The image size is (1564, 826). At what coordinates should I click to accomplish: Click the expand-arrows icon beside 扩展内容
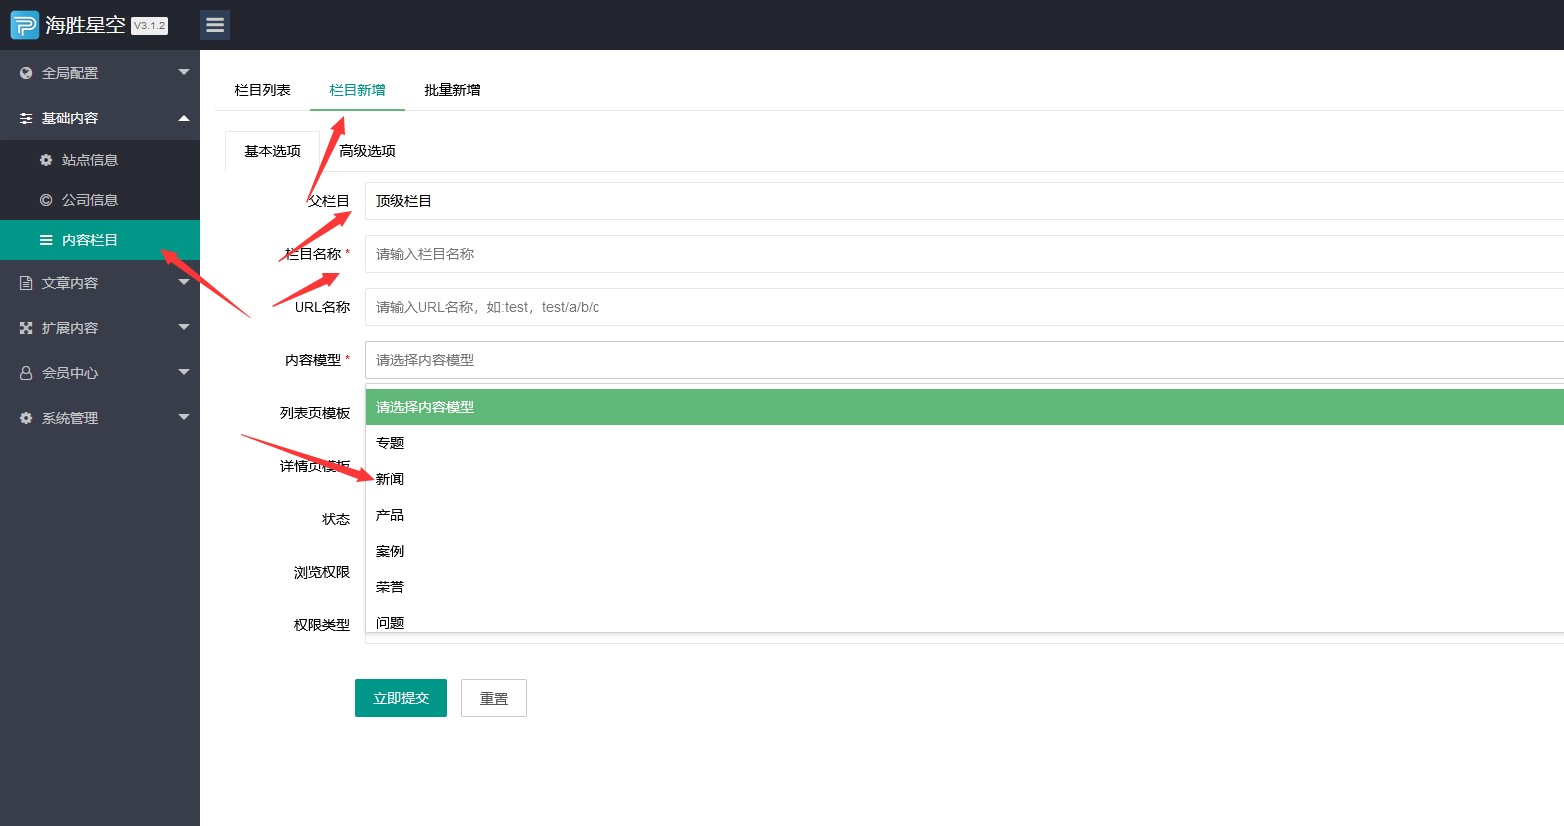(26, 328)
